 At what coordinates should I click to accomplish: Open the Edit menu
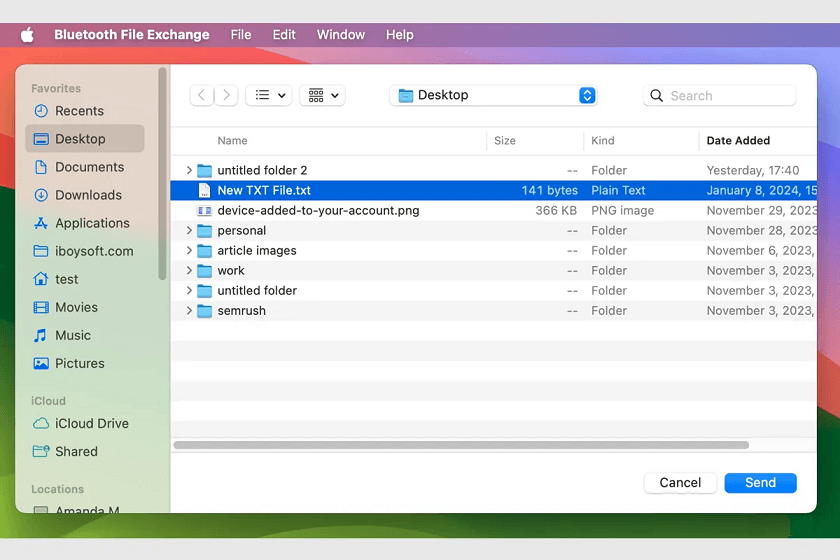pos(284,35)
